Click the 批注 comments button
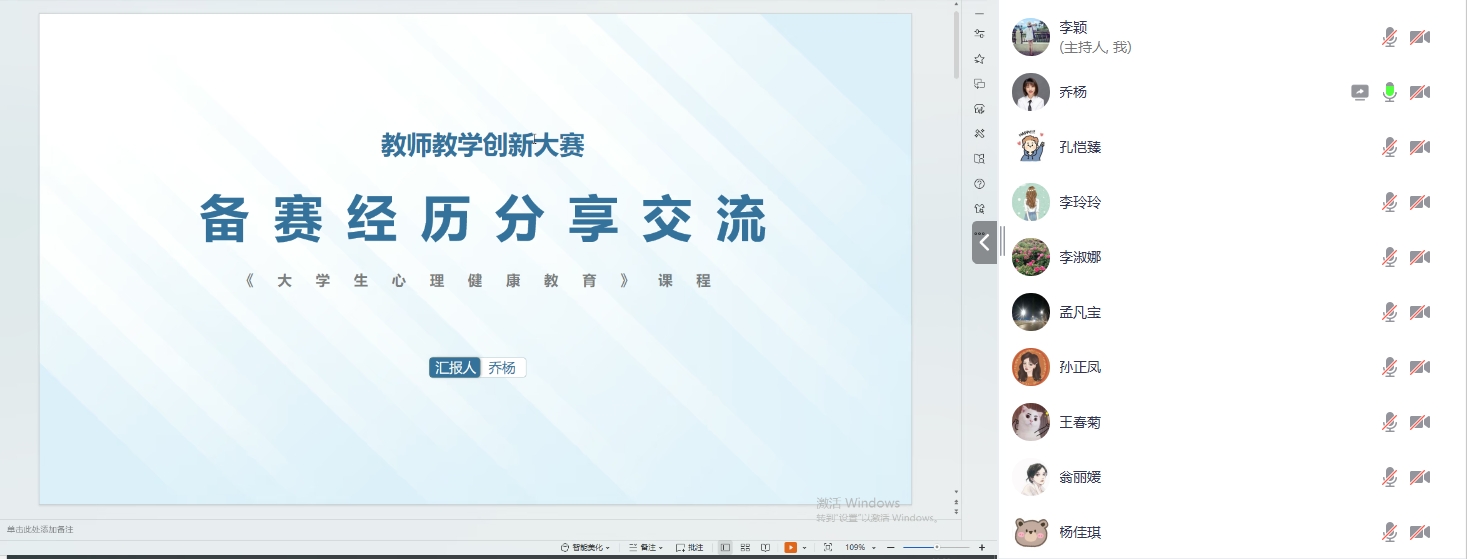 690,548
